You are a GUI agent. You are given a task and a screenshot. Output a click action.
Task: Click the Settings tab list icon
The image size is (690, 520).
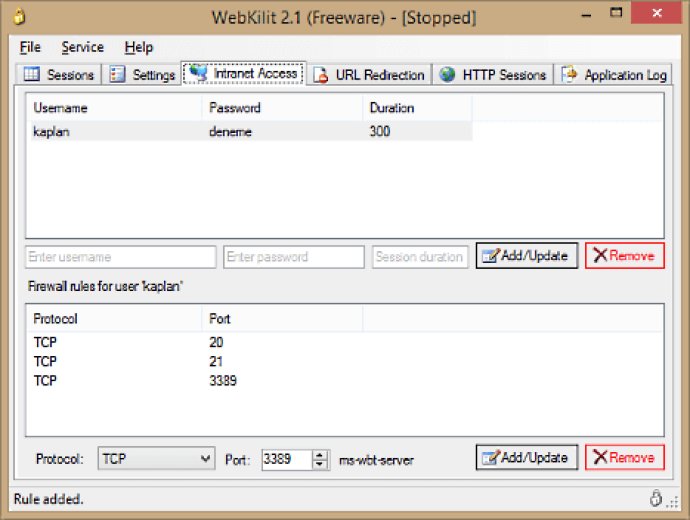[117, 74]
